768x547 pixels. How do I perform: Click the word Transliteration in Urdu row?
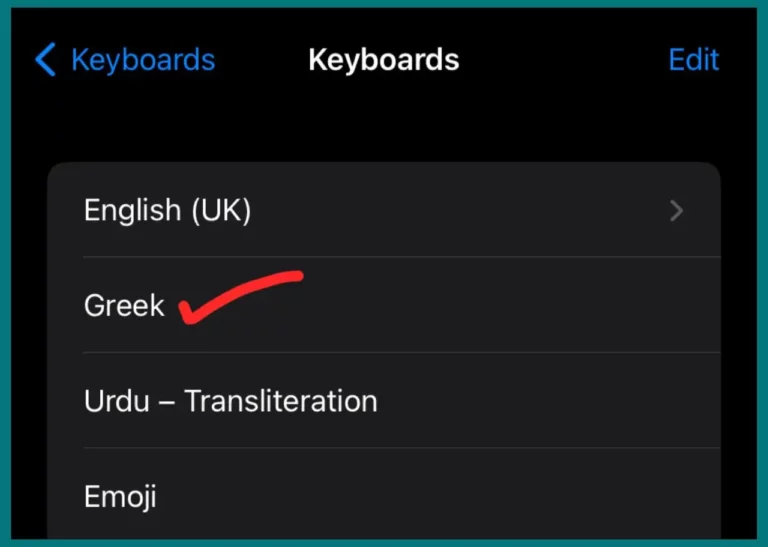tap(281, 401)
